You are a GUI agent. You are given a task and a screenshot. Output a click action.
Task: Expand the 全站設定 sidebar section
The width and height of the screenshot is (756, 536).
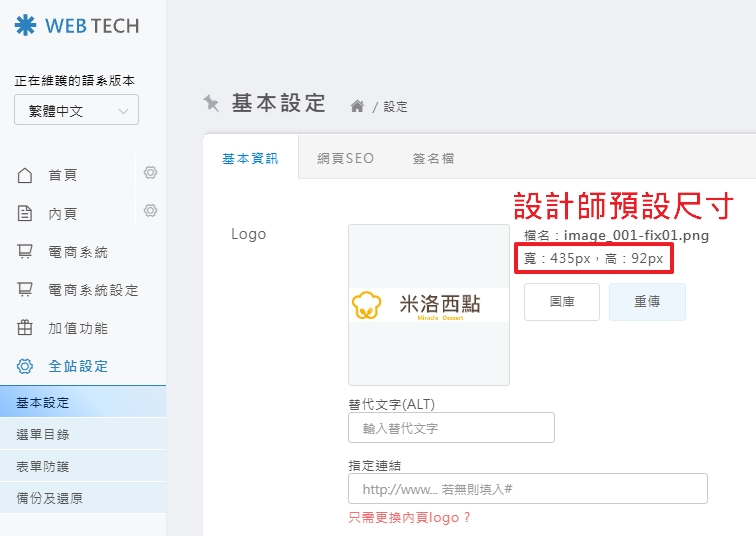pyautogui.click(x=78, y=366)
